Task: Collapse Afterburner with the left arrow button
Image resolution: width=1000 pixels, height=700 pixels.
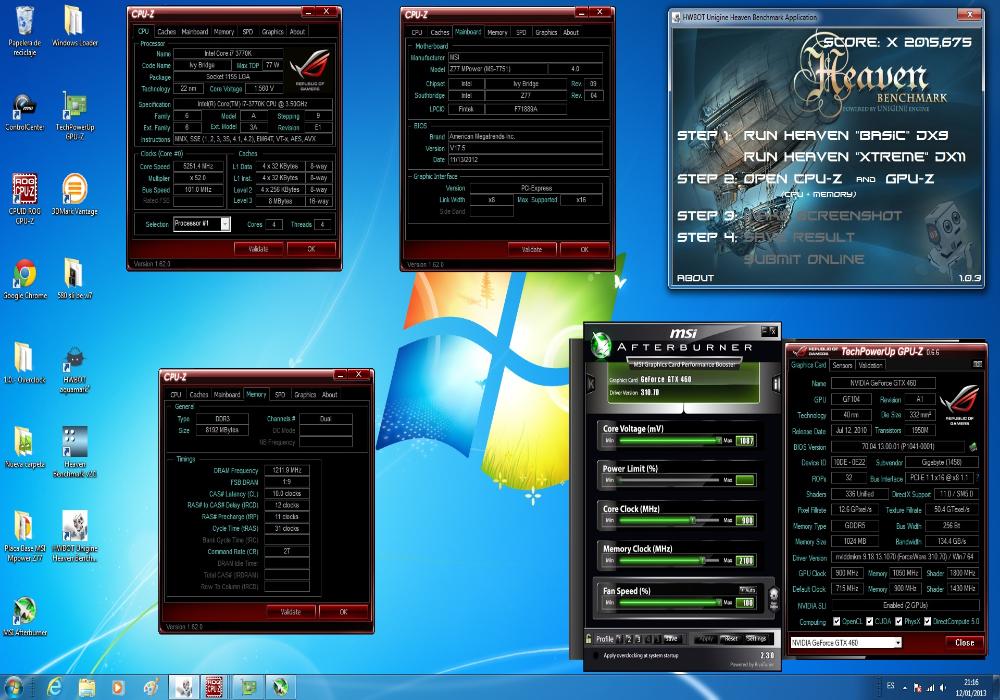Action: tap(590, 383)
